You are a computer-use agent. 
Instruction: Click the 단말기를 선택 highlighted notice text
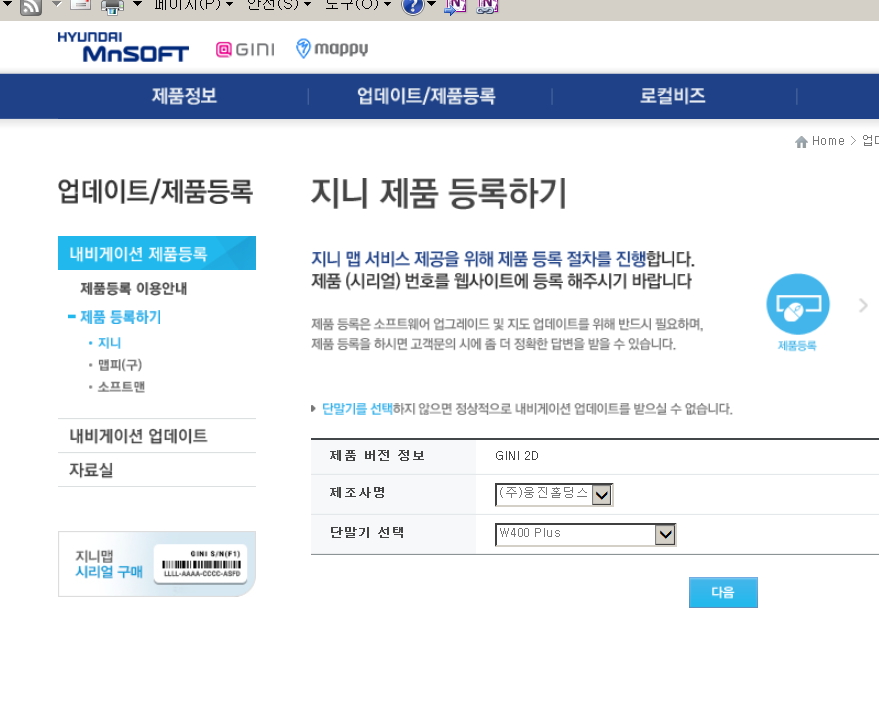(x=357, y=409)
